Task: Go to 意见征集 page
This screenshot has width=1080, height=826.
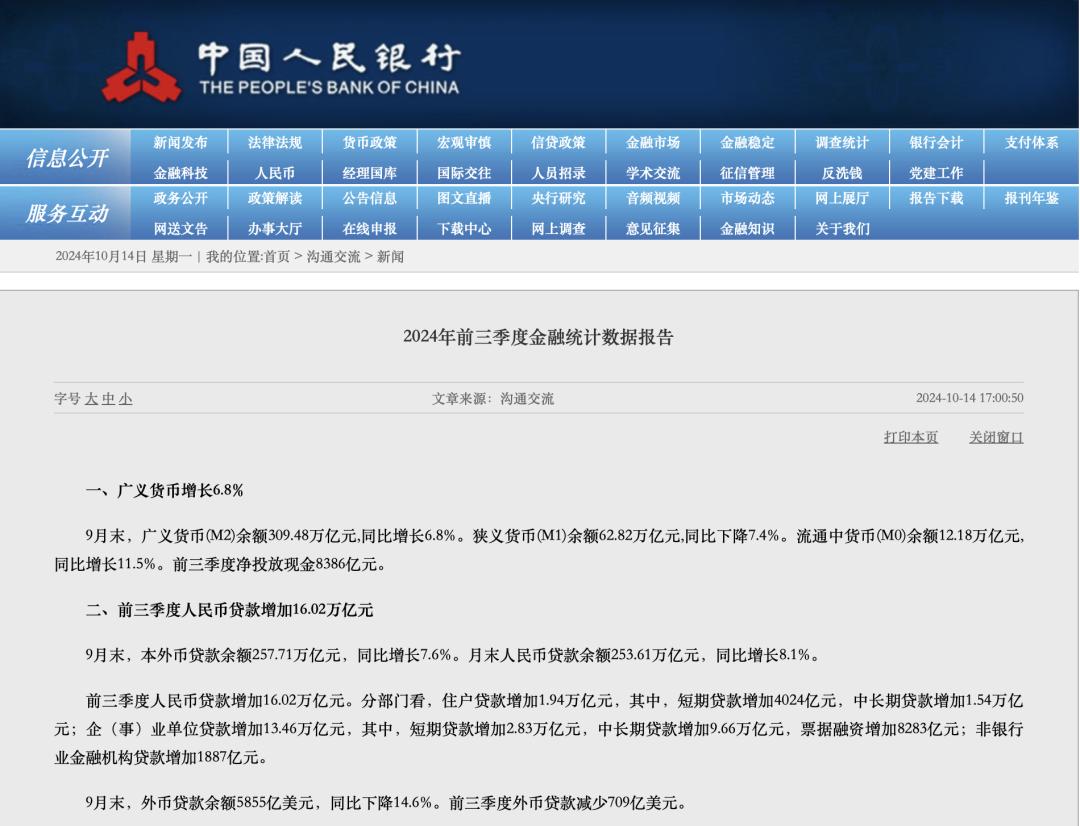Action: tap(653, 229)
